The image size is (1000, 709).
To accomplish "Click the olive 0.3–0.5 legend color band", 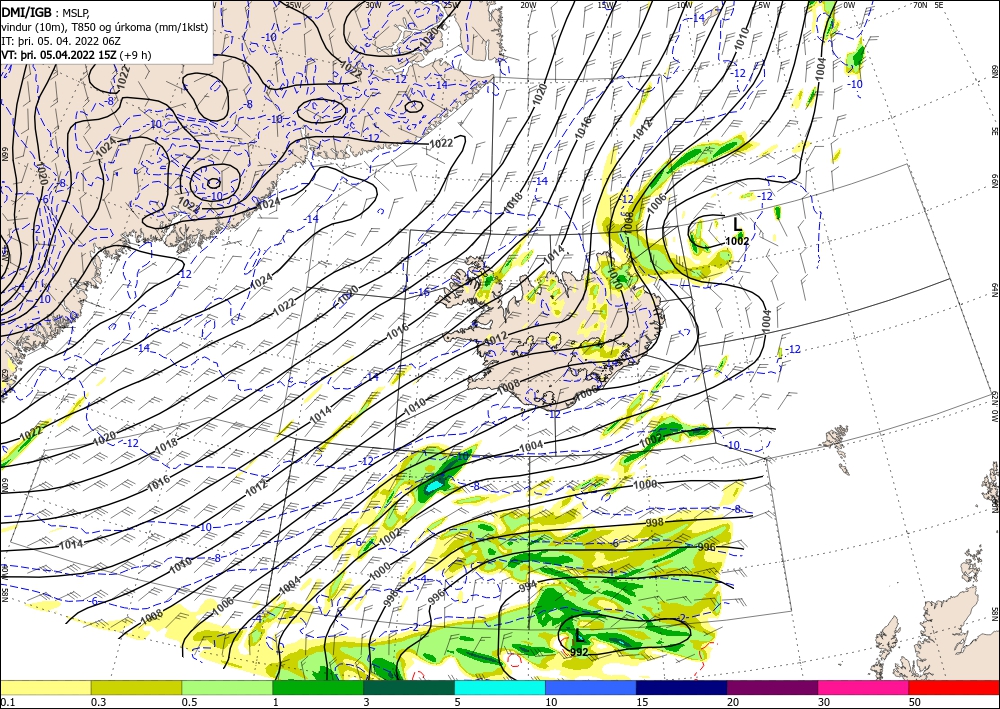I will pos(136,687).
